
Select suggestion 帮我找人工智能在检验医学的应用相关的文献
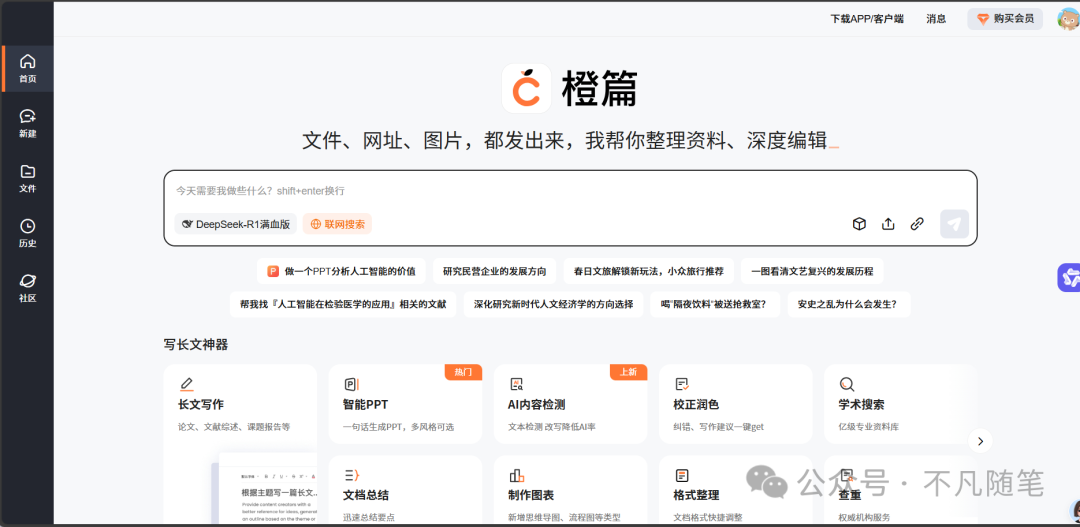tap(343, 304)
